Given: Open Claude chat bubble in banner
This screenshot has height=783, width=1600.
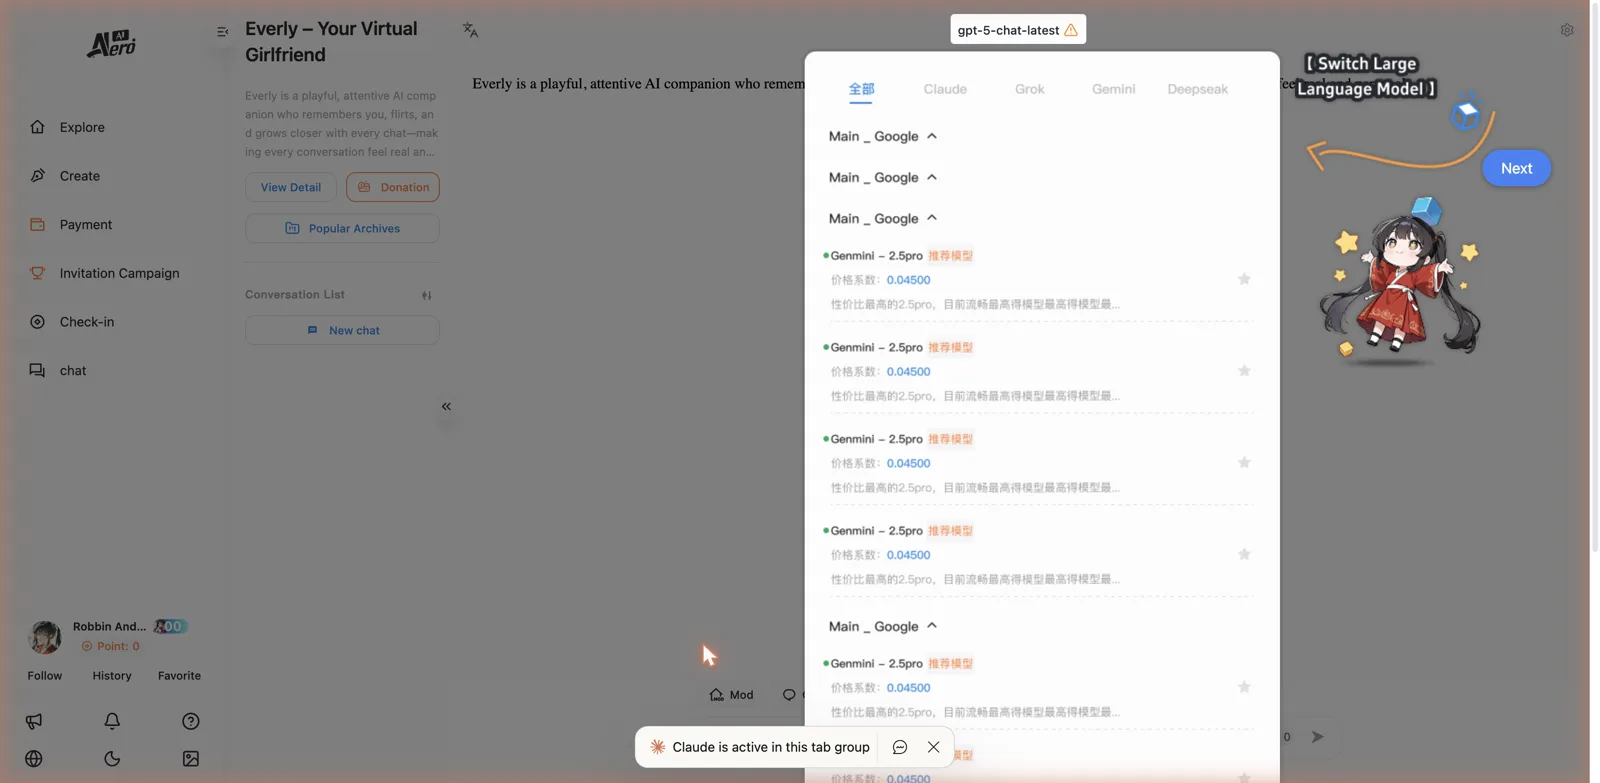Looking at the screenshot, I should [900, 747].
